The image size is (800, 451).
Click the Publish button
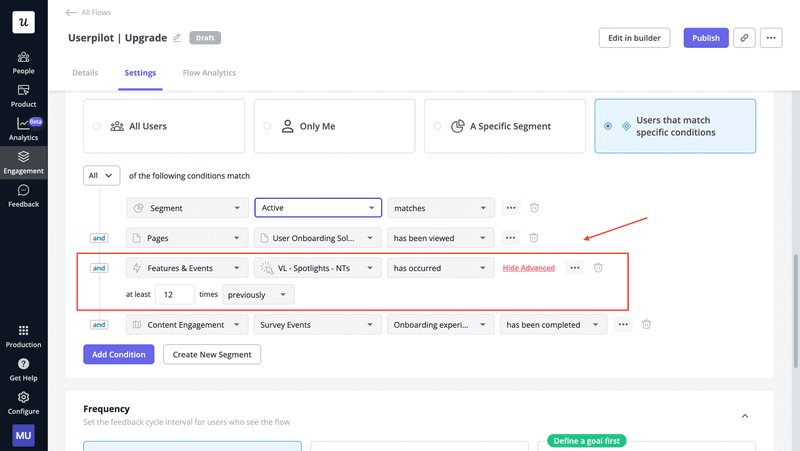[706, 38]
